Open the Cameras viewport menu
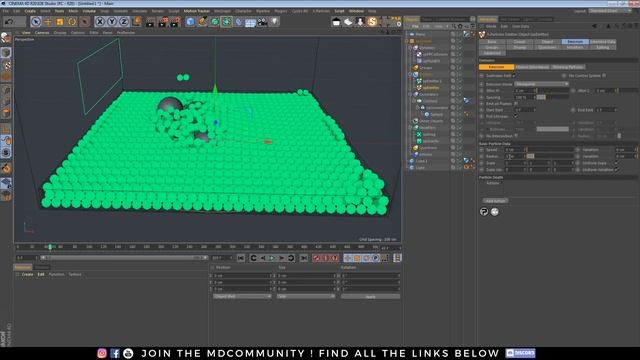640x360 pixels. (42, 33)
